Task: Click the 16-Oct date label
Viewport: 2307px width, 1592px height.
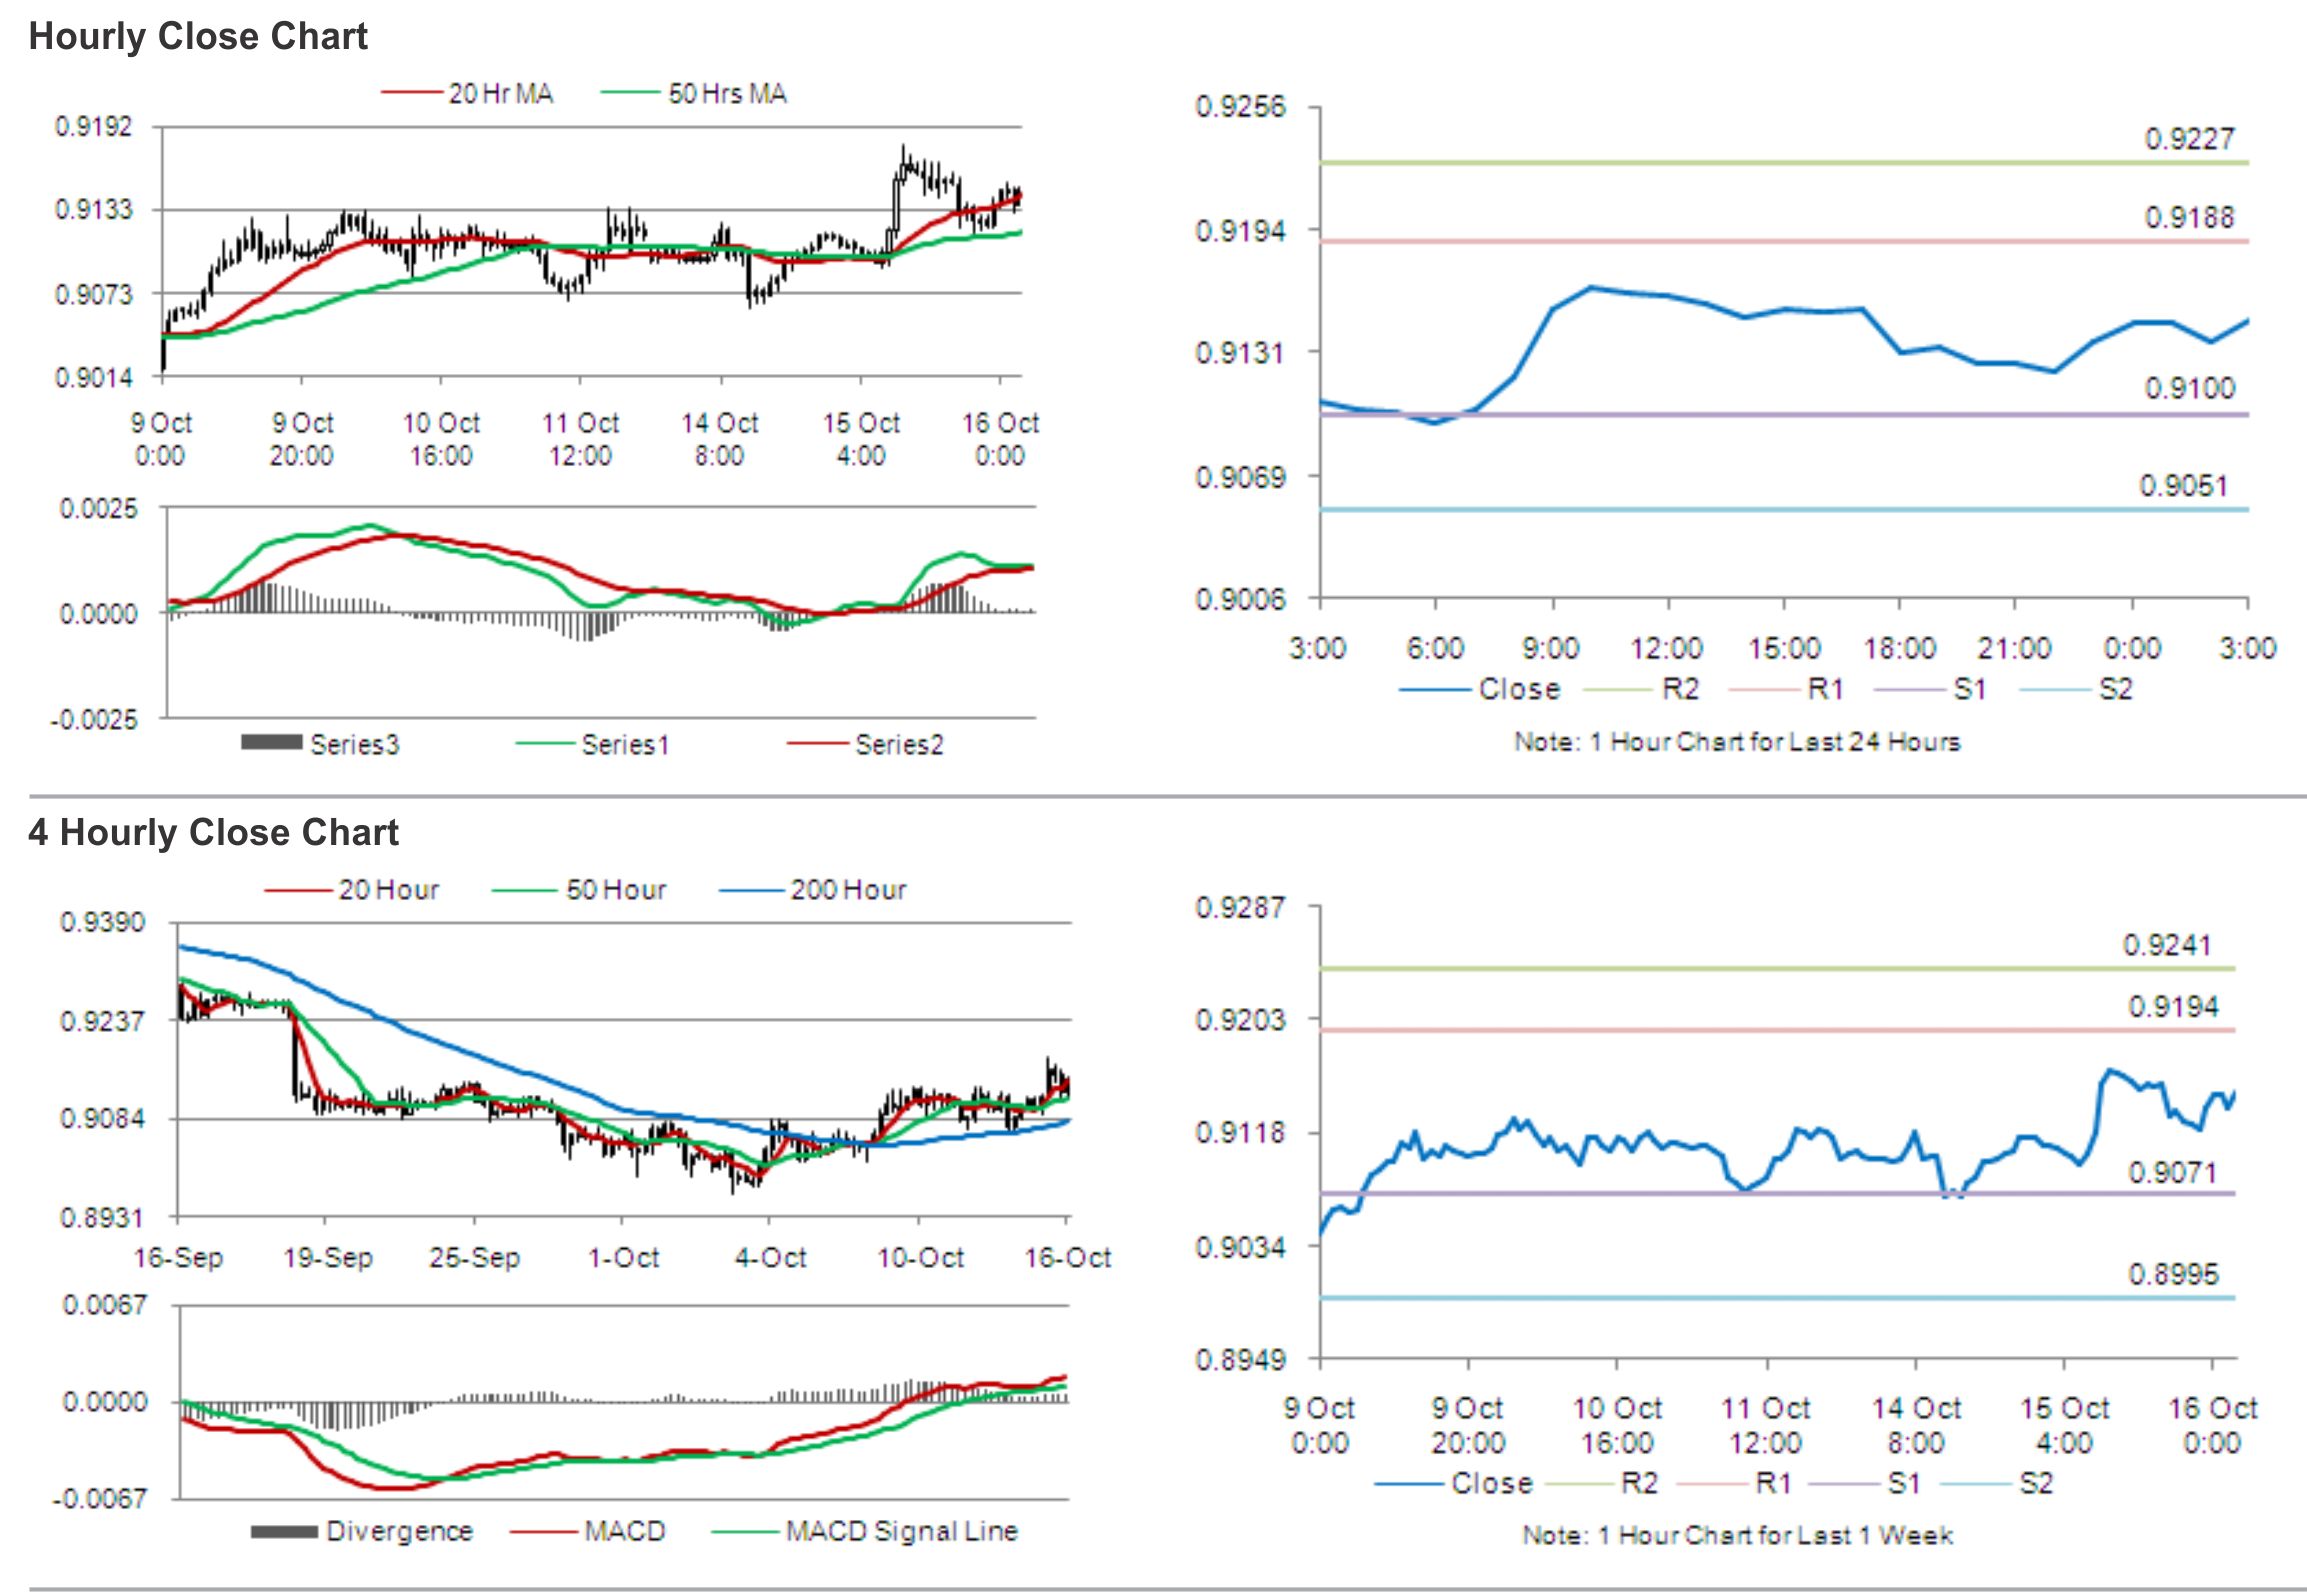Action: 1068,1257
